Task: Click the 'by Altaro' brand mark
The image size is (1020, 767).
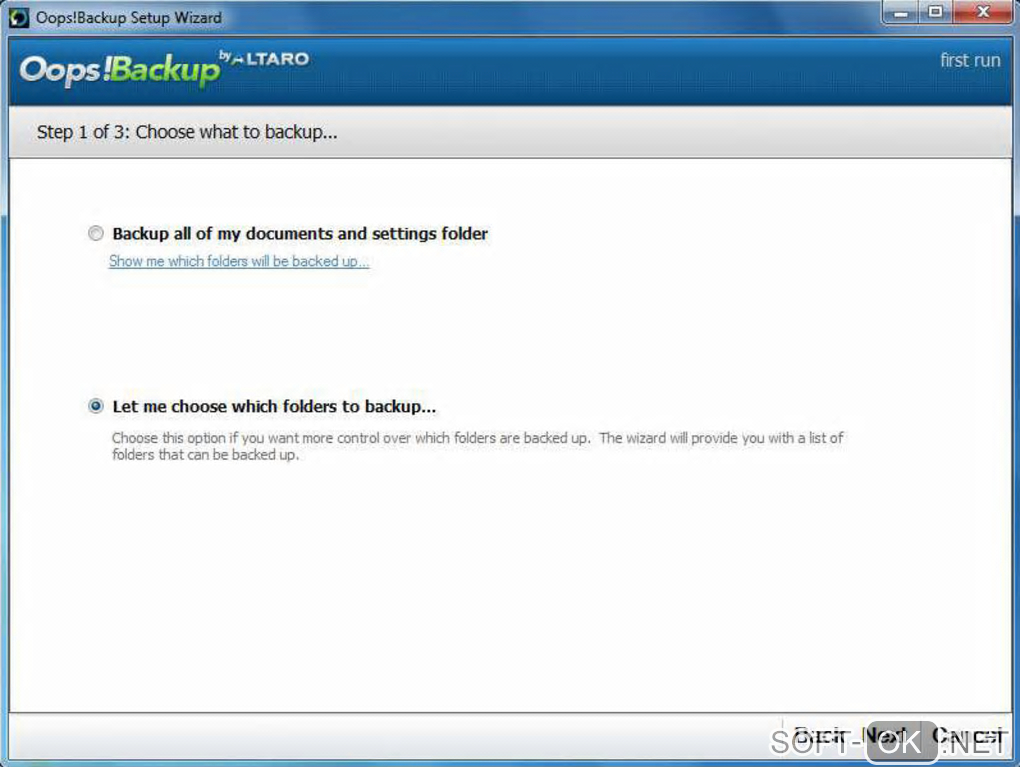Action: pyautogui.click(x=264, y=59)
